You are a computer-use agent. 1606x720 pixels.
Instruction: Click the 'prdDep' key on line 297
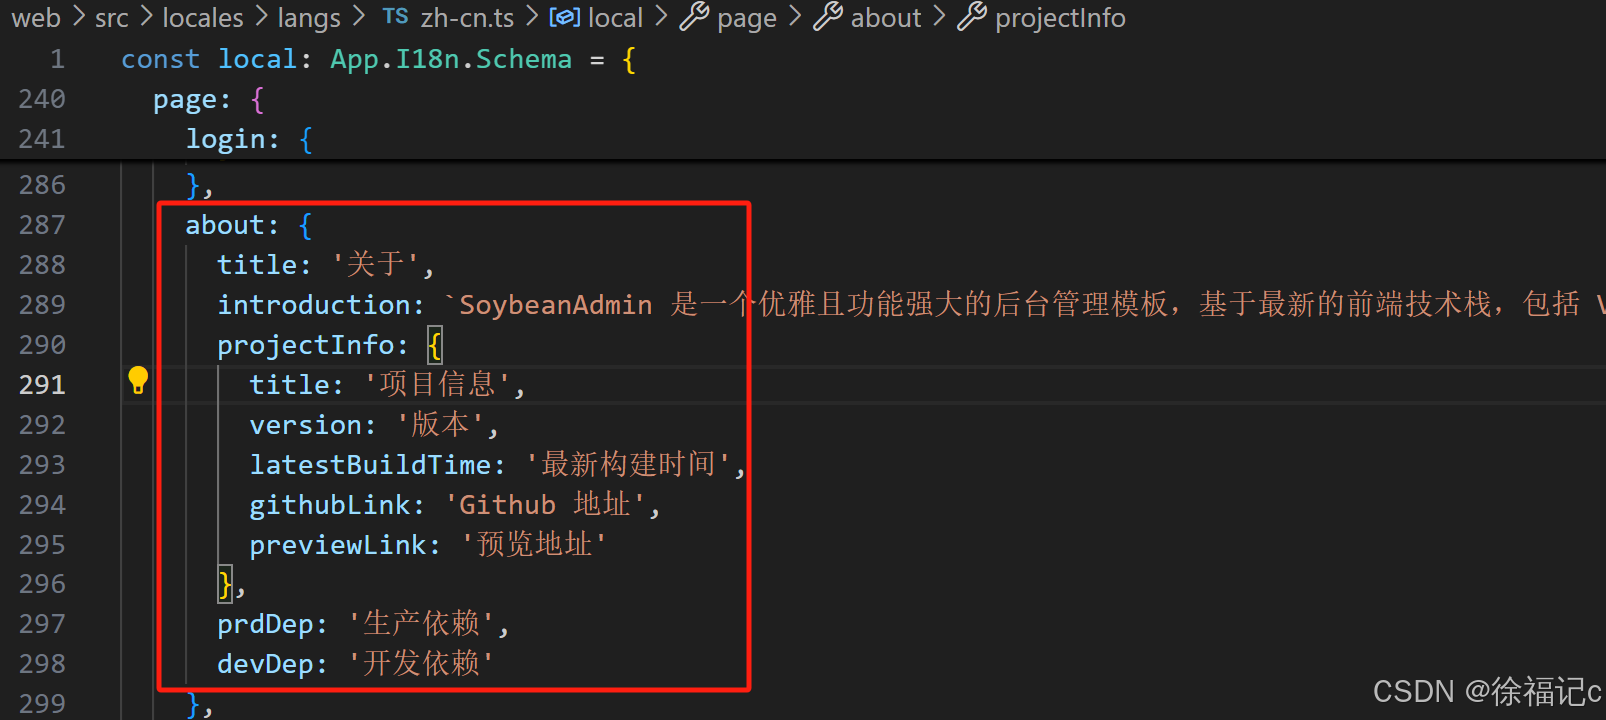(x=265, y=625)
